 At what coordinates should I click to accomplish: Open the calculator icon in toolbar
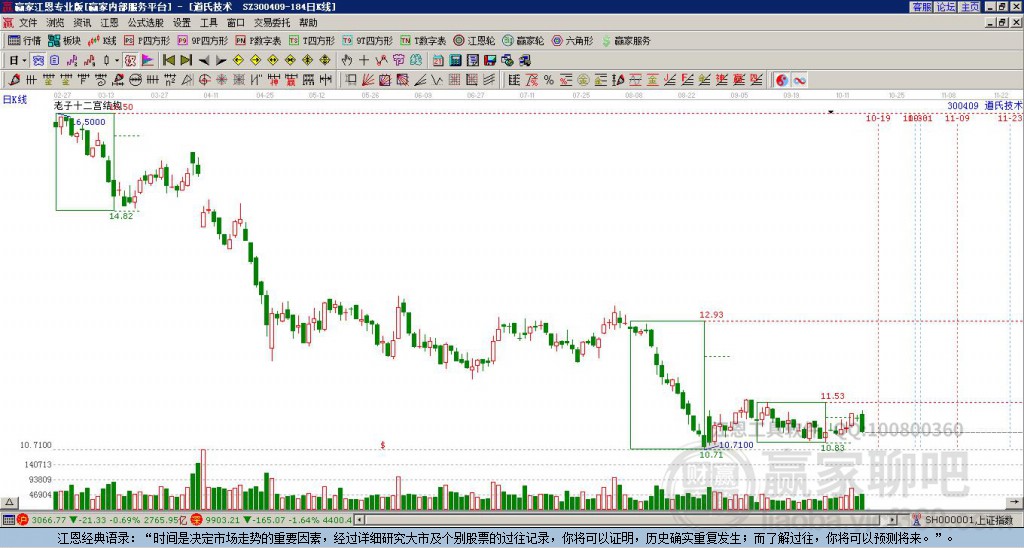pyautogui.click(x=455, y=61)
